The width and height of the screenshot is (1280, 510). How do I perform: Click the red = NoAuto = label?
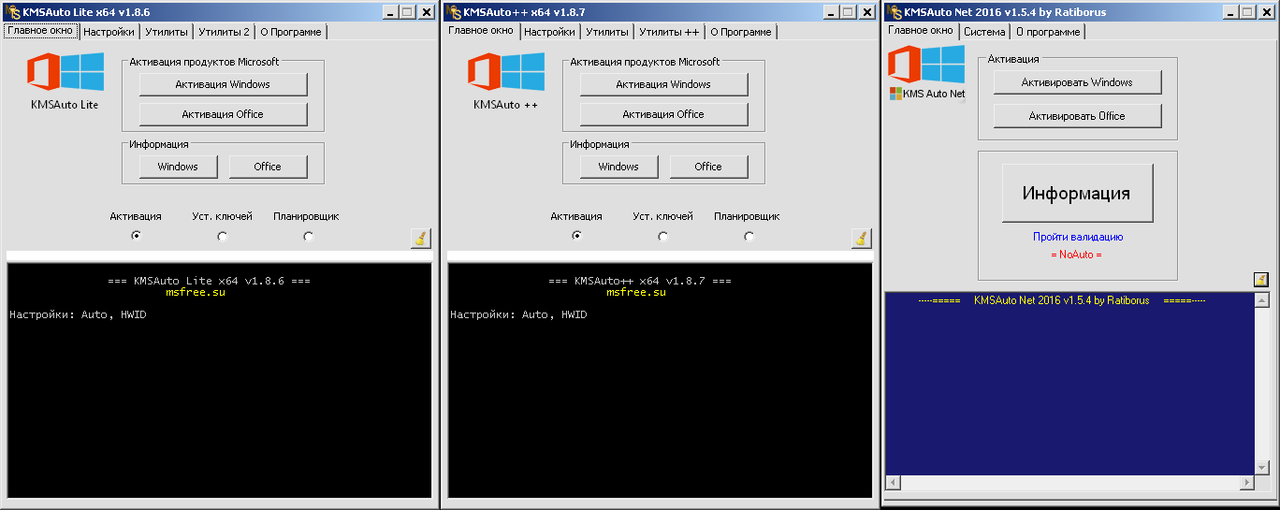pos(1076,255)
